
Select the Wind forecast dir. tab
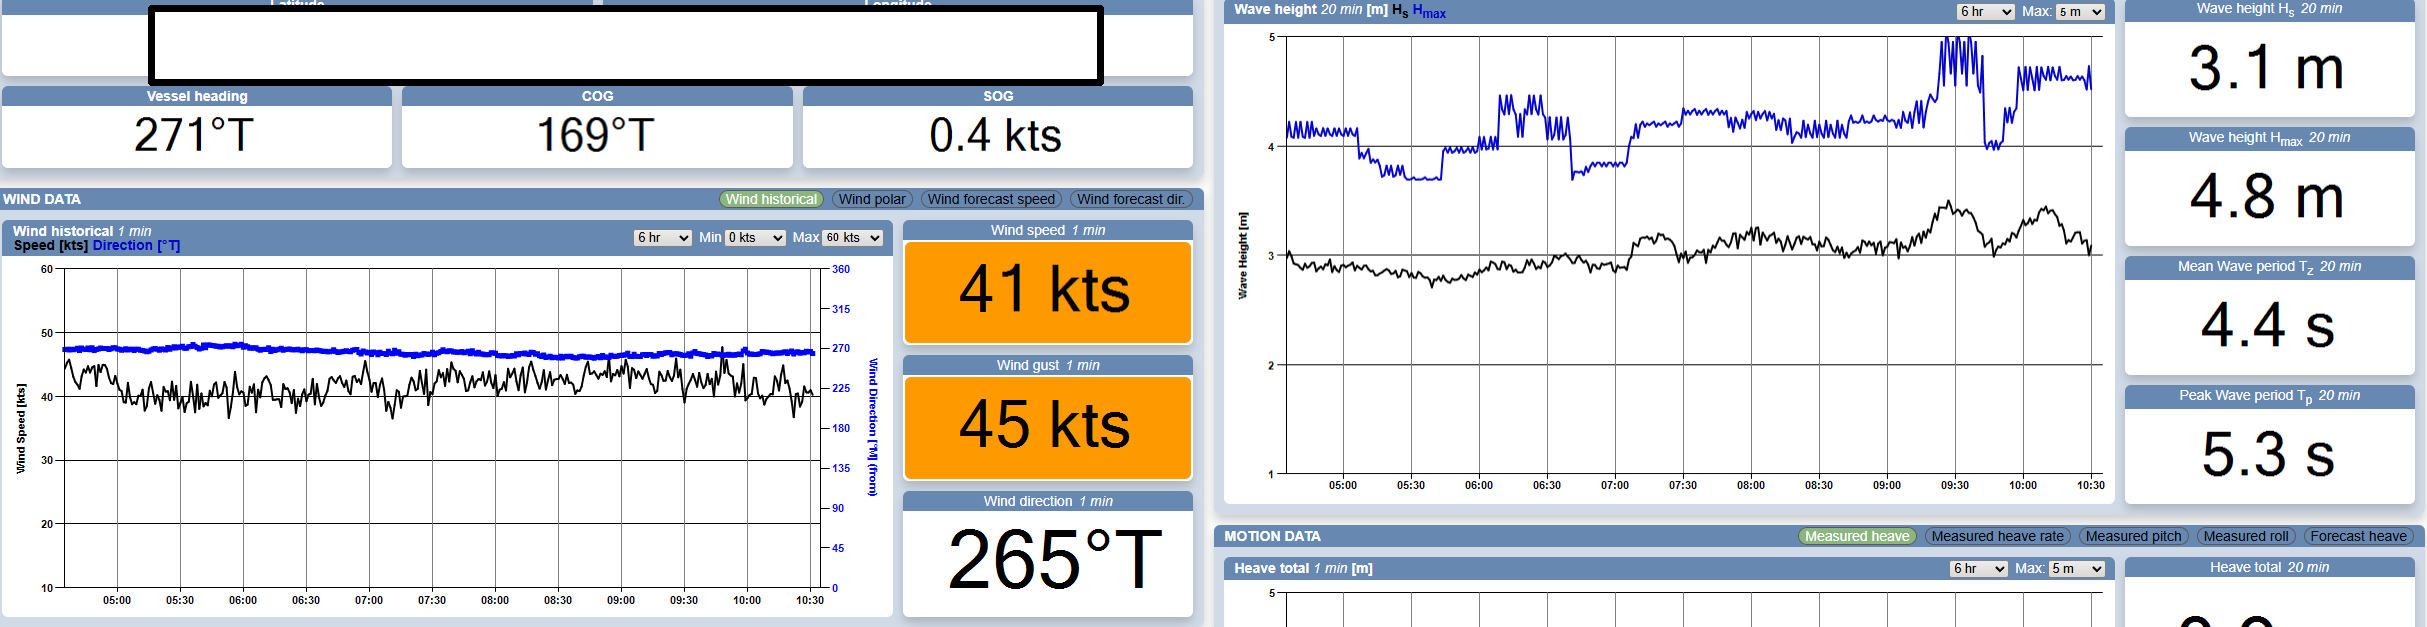tap(1131, 199)
